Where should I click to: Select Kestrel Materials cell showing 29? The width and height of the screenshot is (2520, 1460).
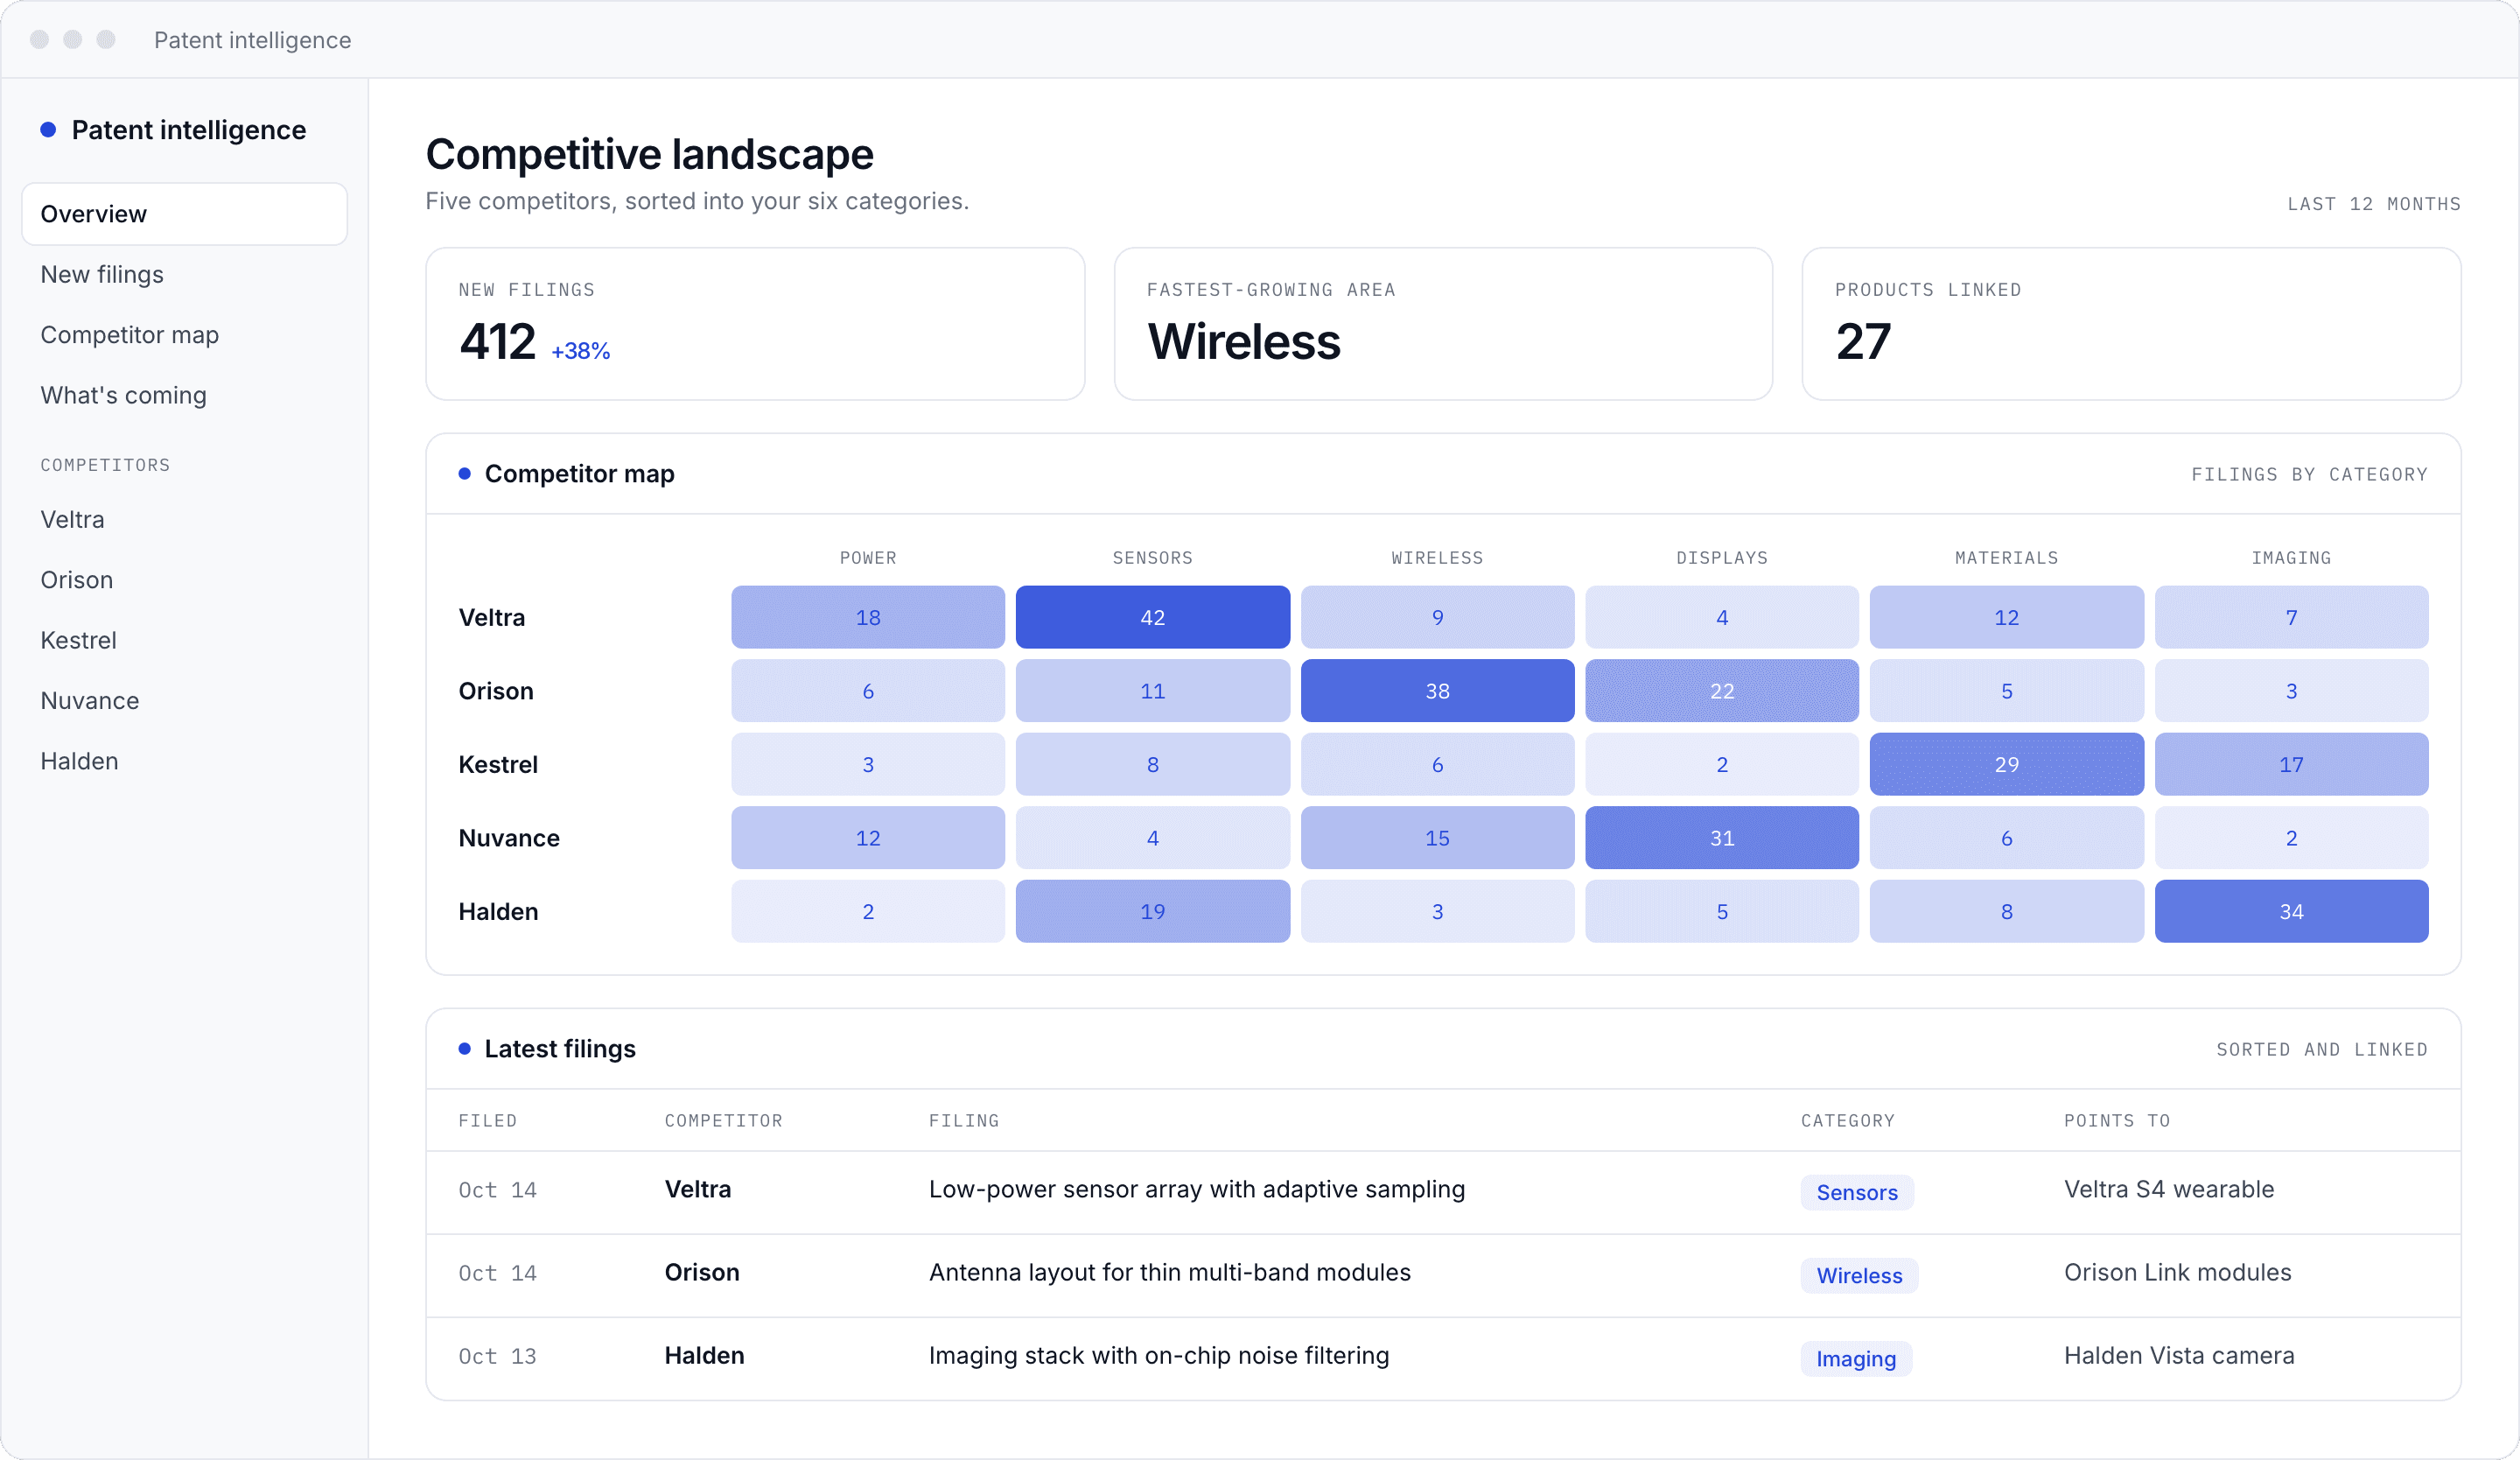(2006, 764)
